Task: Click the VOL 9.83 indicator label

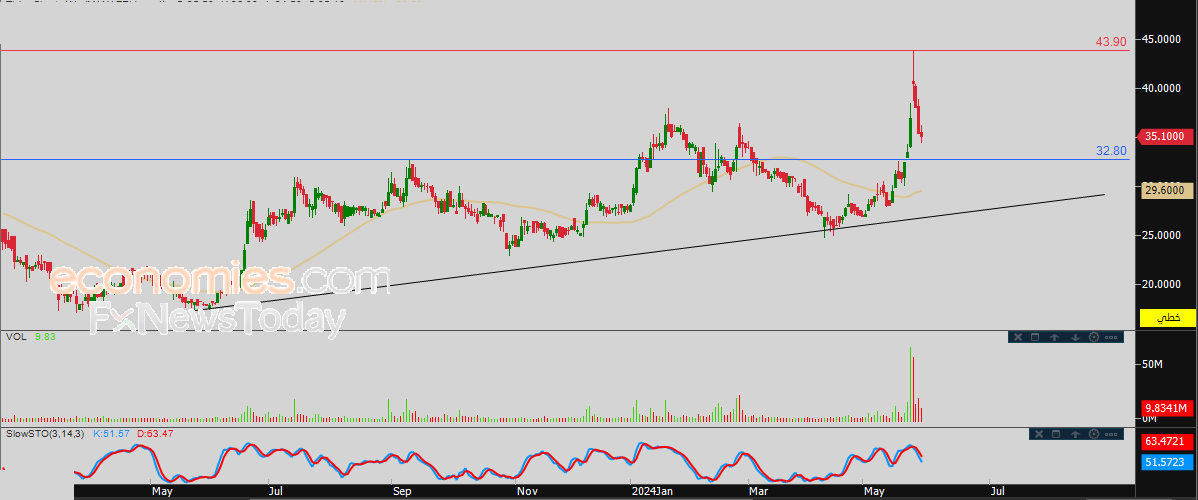Action: (27, 336)
